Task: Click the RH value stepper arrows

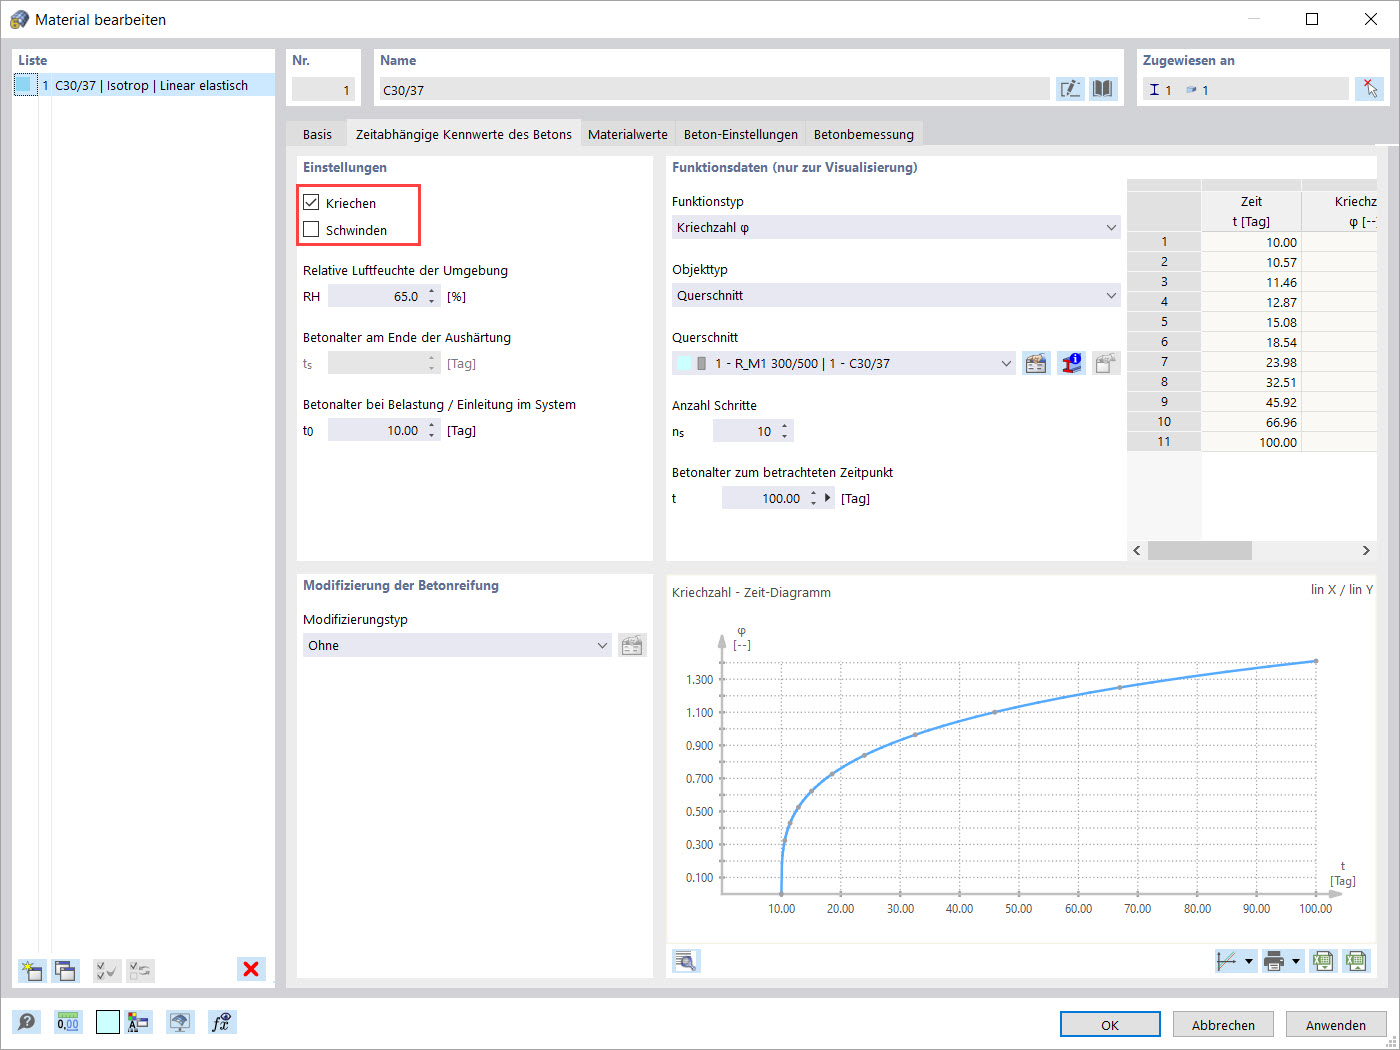Action: tap(432, 296)
